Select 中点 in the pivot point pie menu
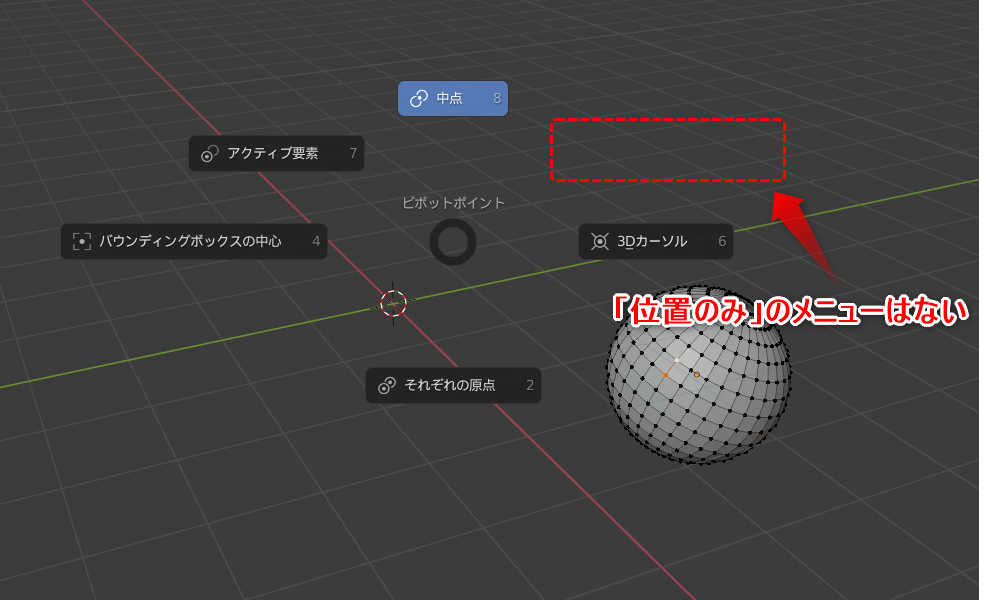Viewport: 993px width, 600px height. coord(453,98)
